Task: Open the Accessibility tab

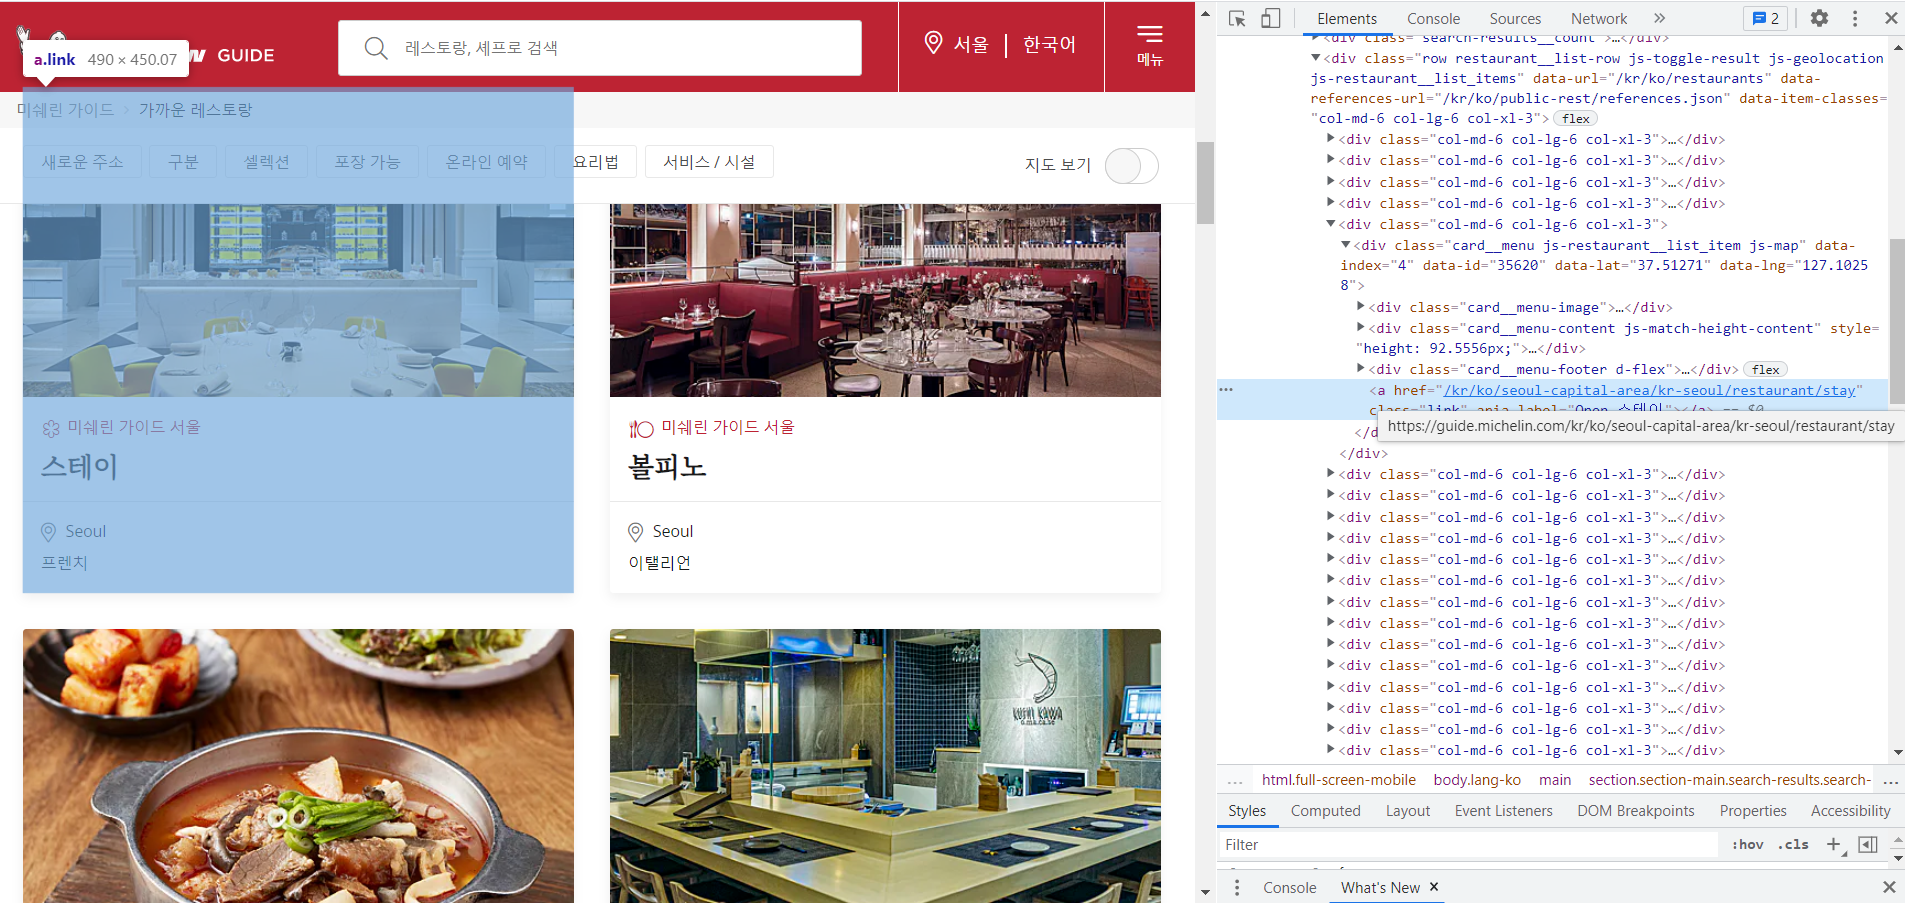Action: click(1850, 811)
